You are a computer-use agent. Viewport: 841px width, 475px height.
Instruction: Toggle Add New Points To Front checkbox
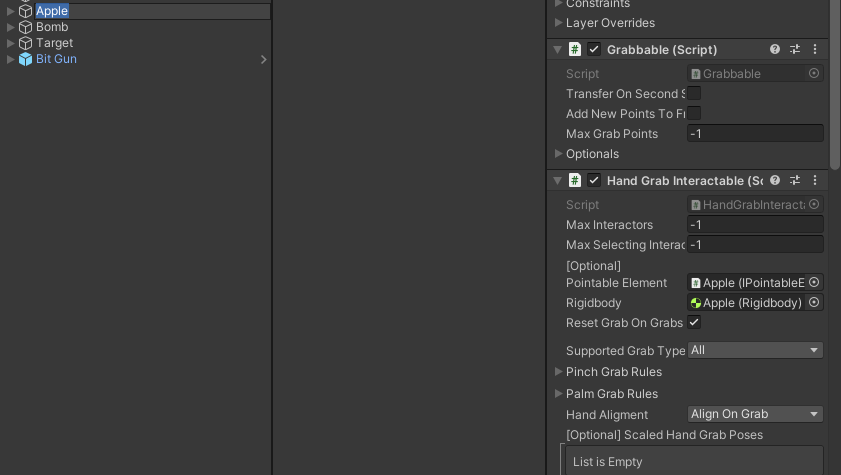[694, 113]
